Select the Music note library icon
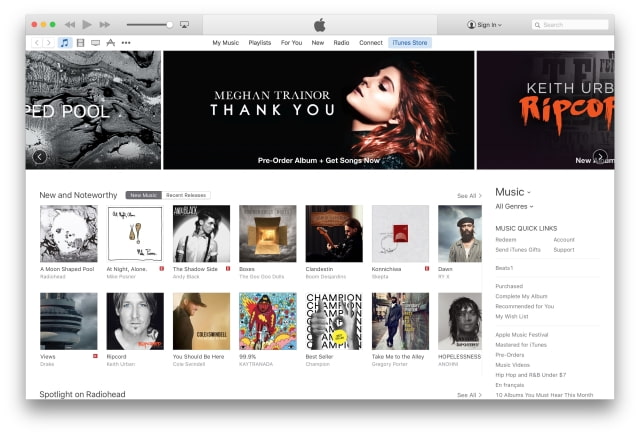This screenshot has height=436, width=640. [x=64, y=42]
